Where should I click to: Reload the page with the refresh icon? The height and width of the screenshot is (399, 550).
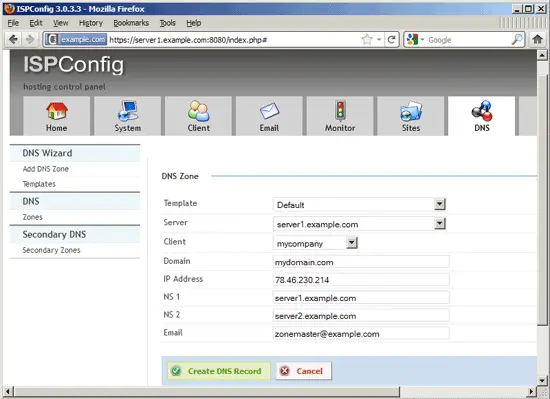click(391, 40)
